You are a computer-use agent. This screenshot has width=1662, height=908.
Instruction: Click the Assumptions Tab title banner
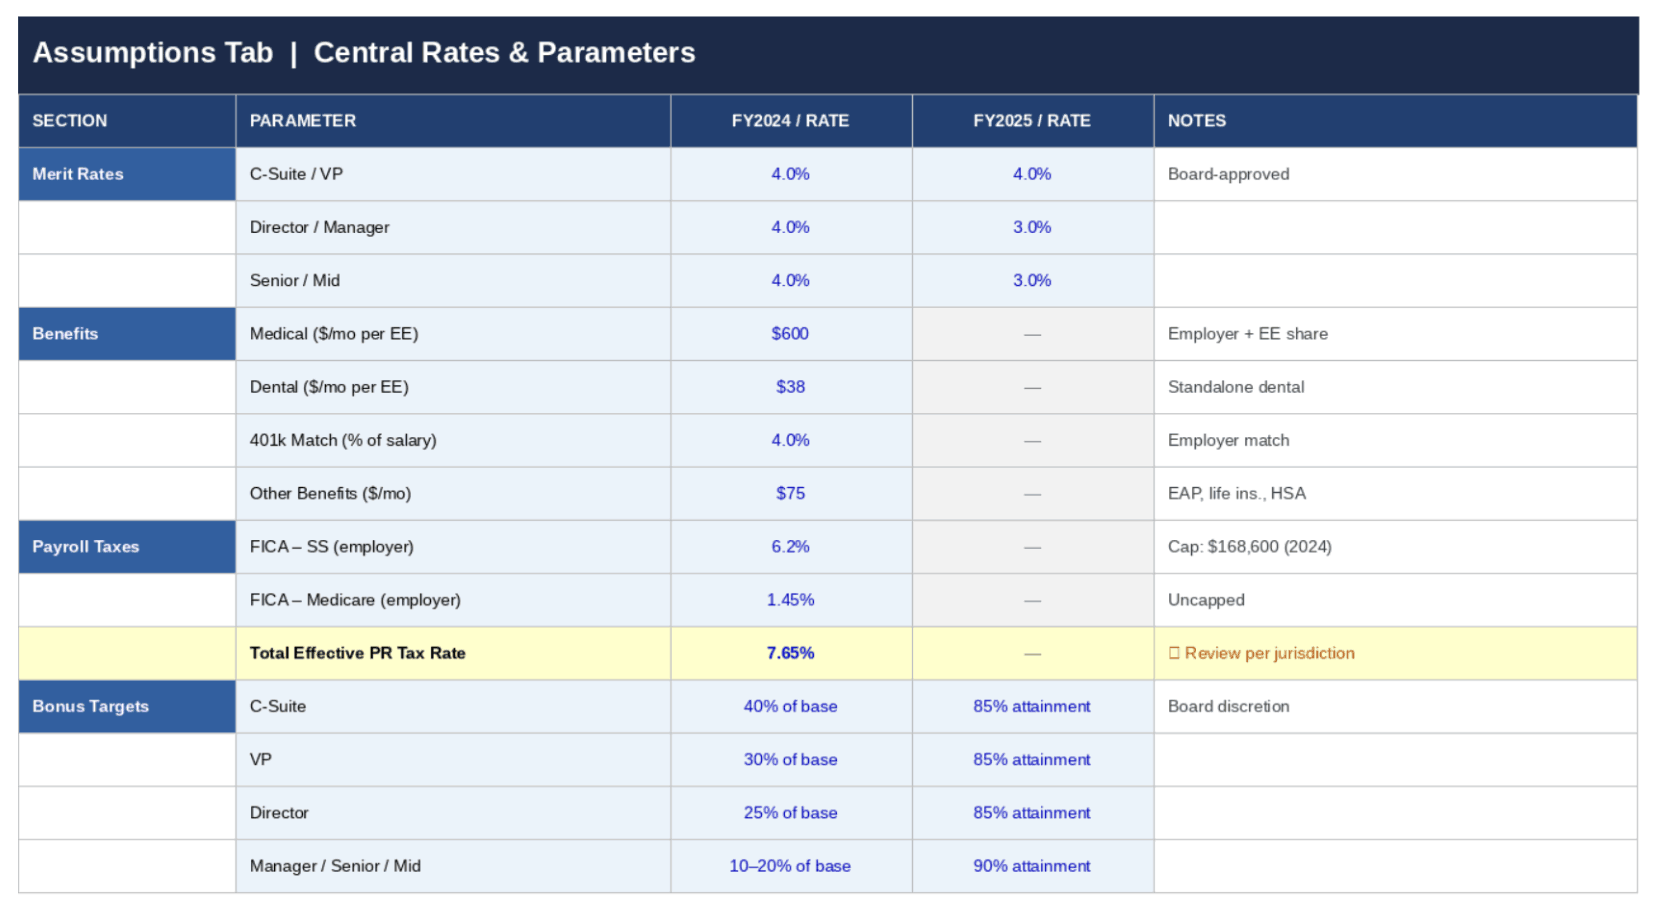click(364, 53)
